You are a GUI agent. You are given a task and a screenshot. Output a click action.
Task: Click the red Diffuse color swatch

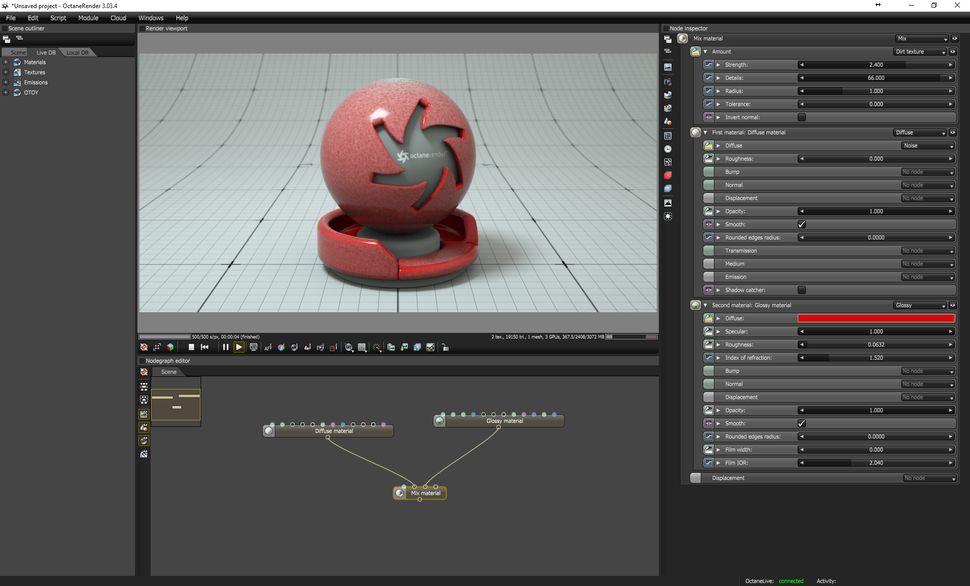click(x=877, y=318)
